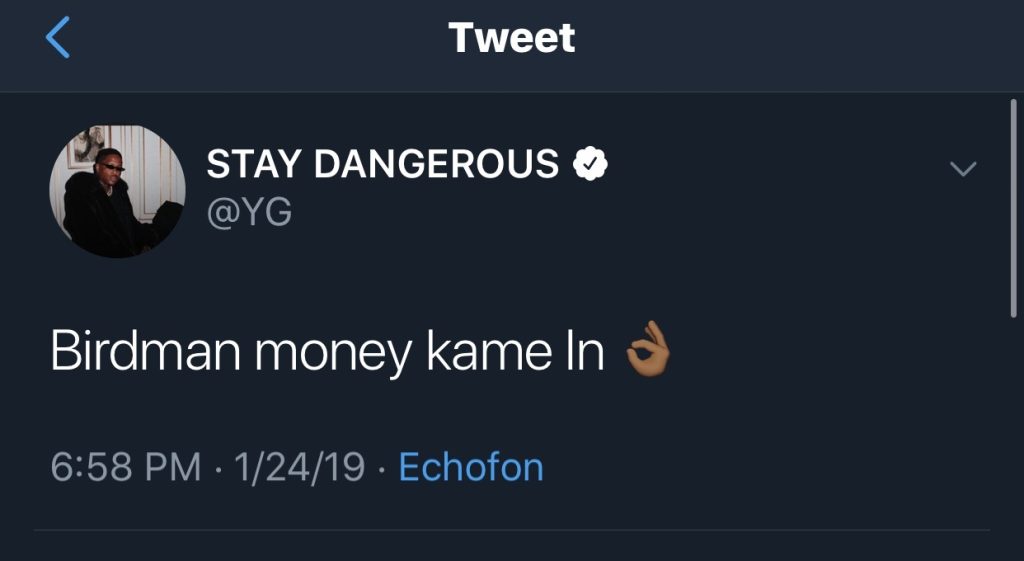The width and height of the screenshot is (1024, 561).
Task: Tap the OK hand emoji
Action: click(x=647, y=350)
